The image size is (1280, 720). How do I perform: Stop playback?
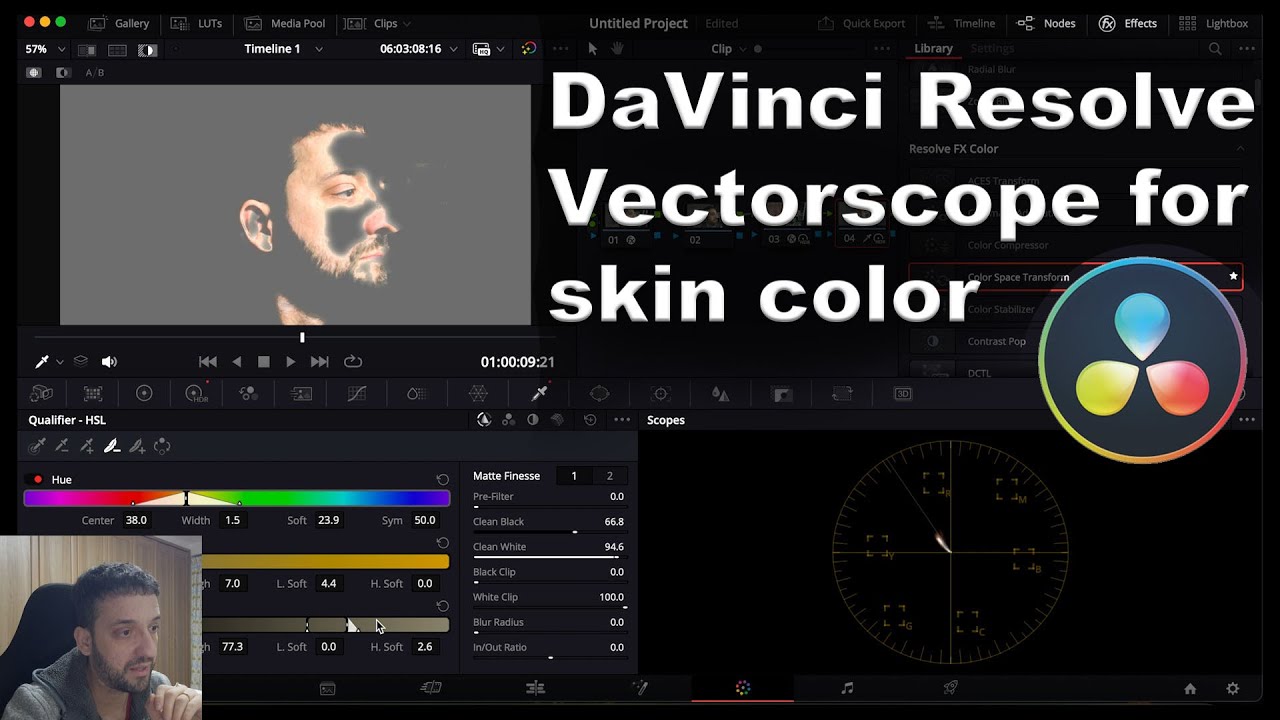point(264,362)
